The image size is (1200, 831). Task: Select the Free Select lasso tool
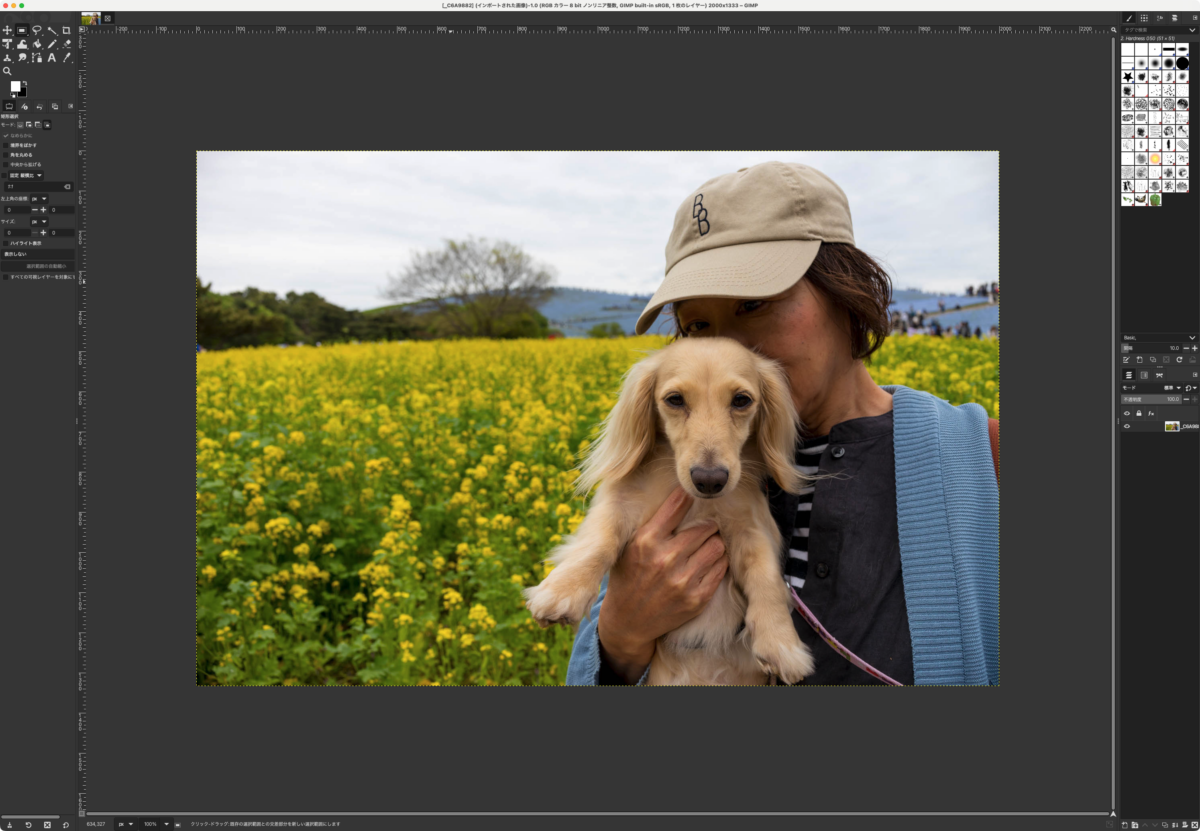[x=37, y=30]
